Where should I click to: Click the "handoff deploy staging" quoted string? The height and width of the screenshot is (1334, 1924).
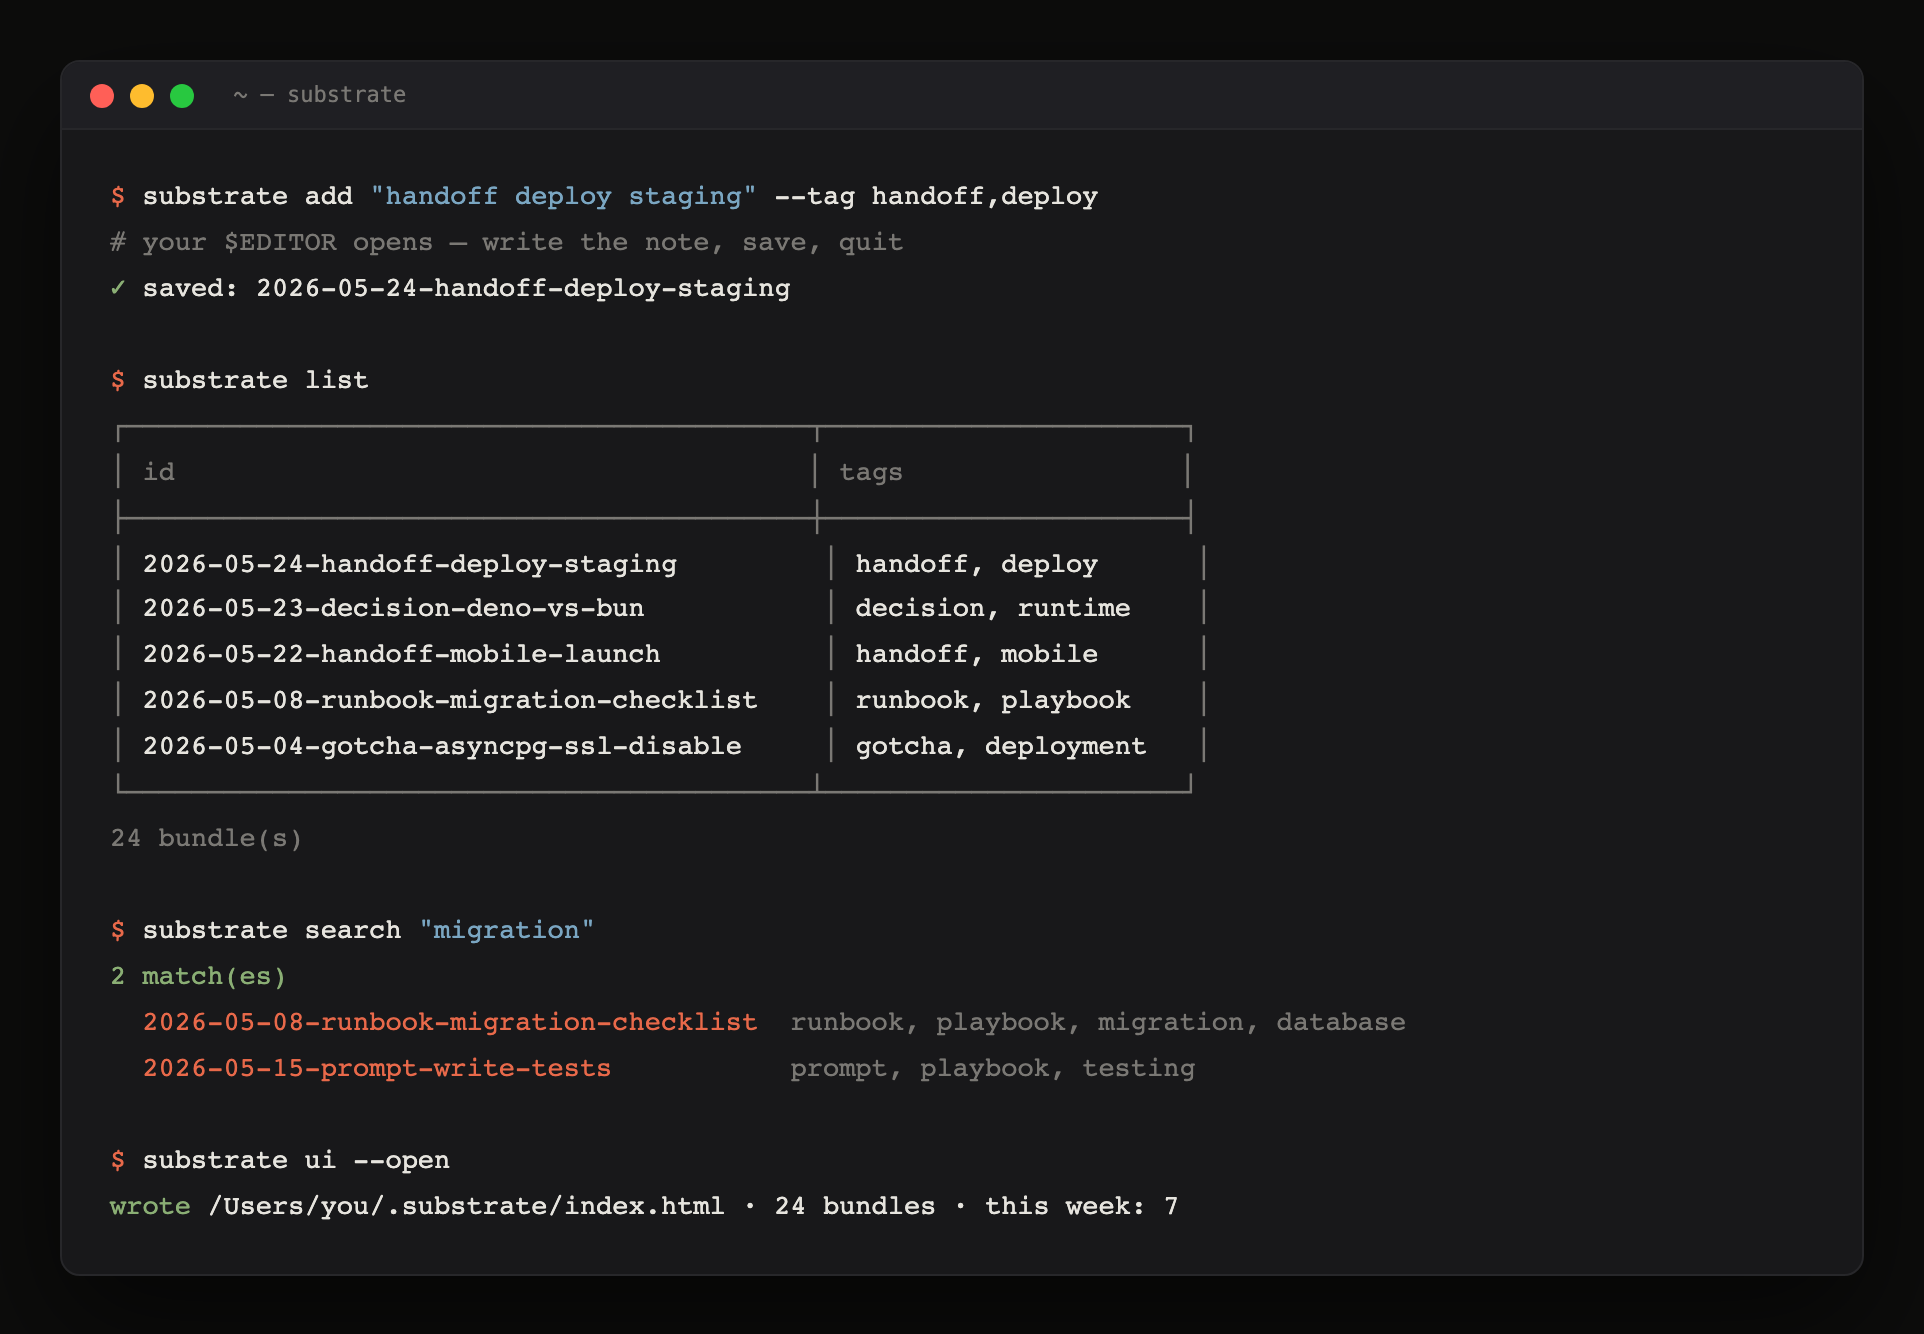(x=563, y=196)
